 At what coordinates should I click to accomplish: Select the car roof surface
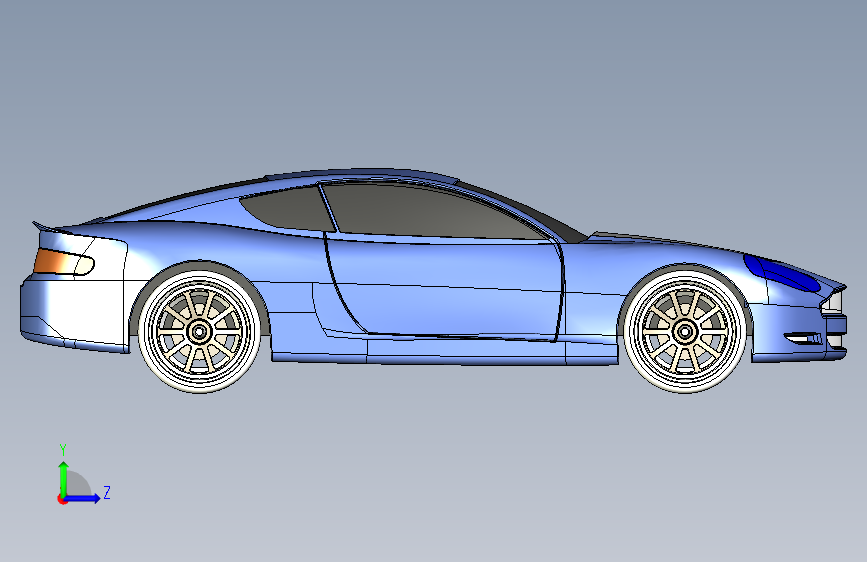362,175
